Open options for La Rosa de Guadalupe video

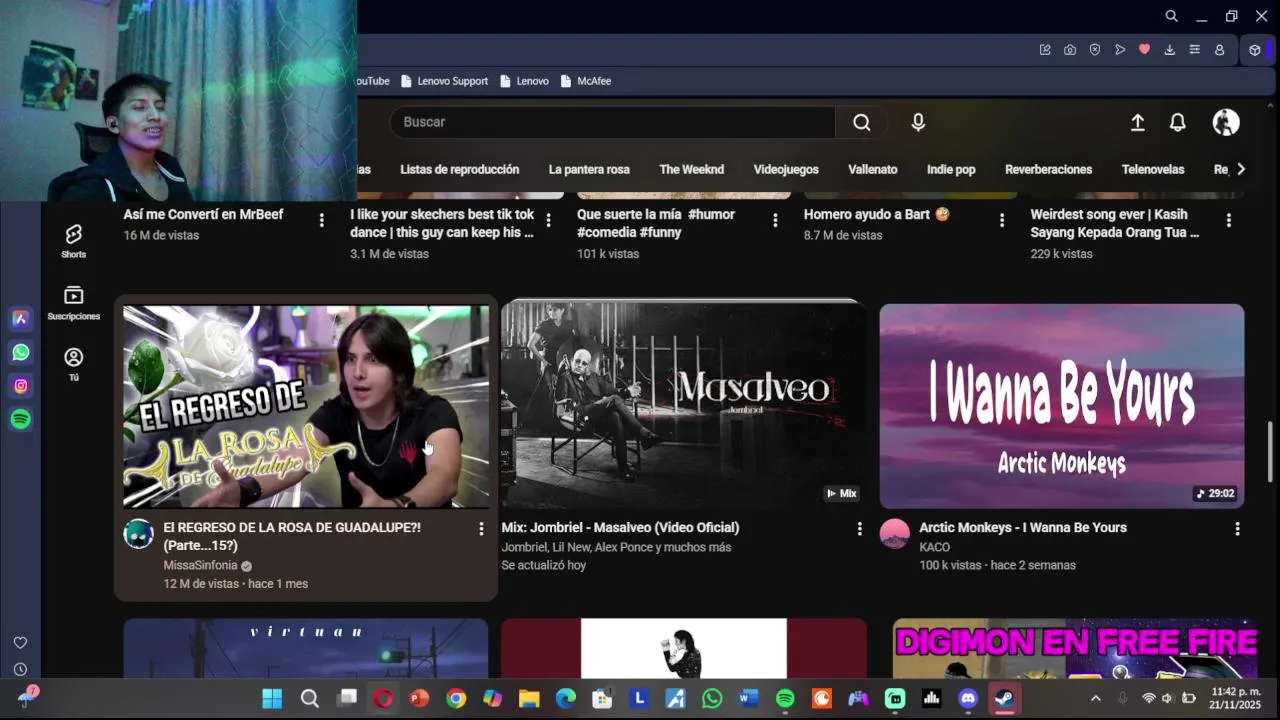(481, 529)
